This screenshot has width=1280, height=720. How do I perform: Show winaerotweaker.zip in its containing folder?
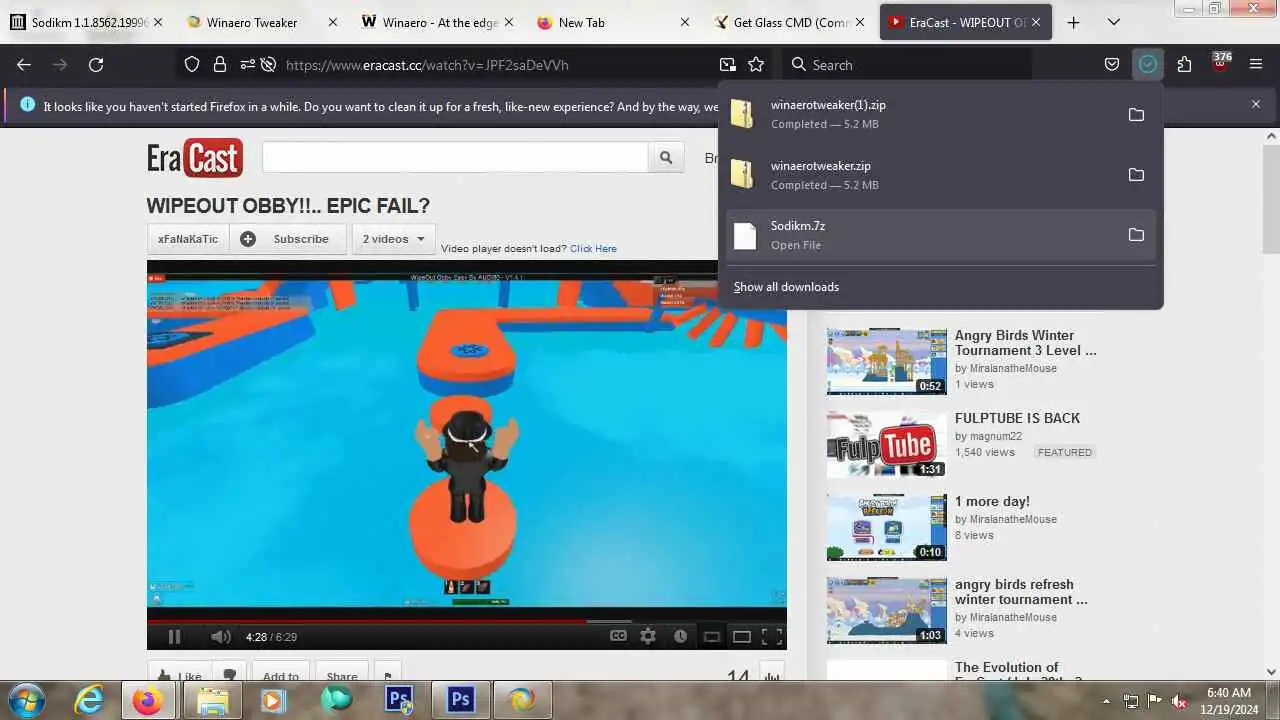[1136, 175]
